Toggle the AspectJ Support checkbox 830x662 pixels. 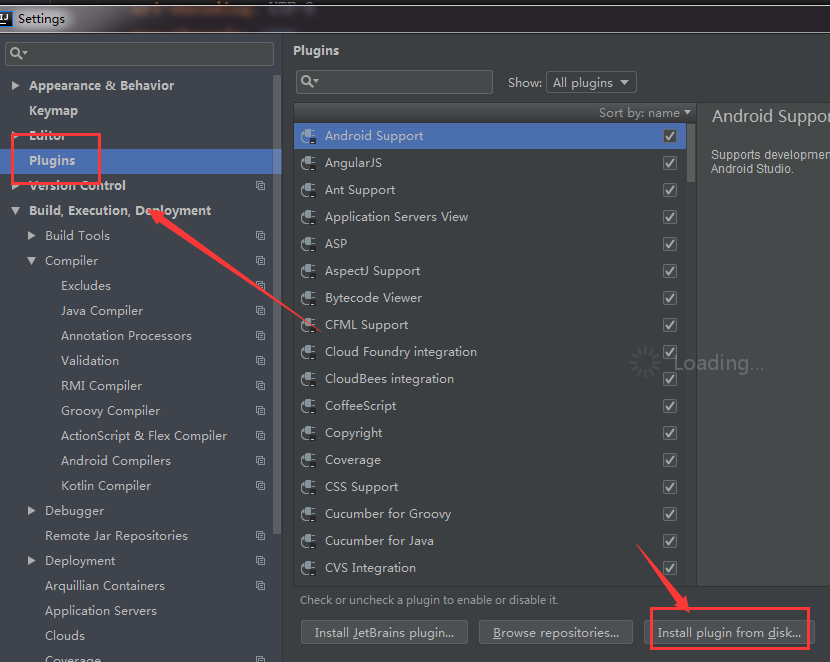pyautogui.click(x=670, y=271)
